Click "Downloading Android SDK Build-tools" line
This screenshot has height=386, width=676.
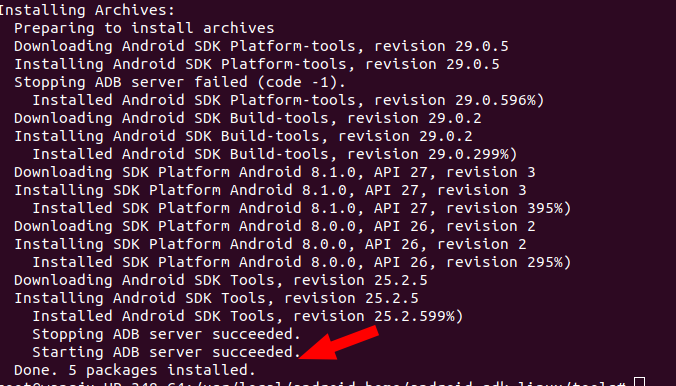pyautogui.click(x=248, y=118)
